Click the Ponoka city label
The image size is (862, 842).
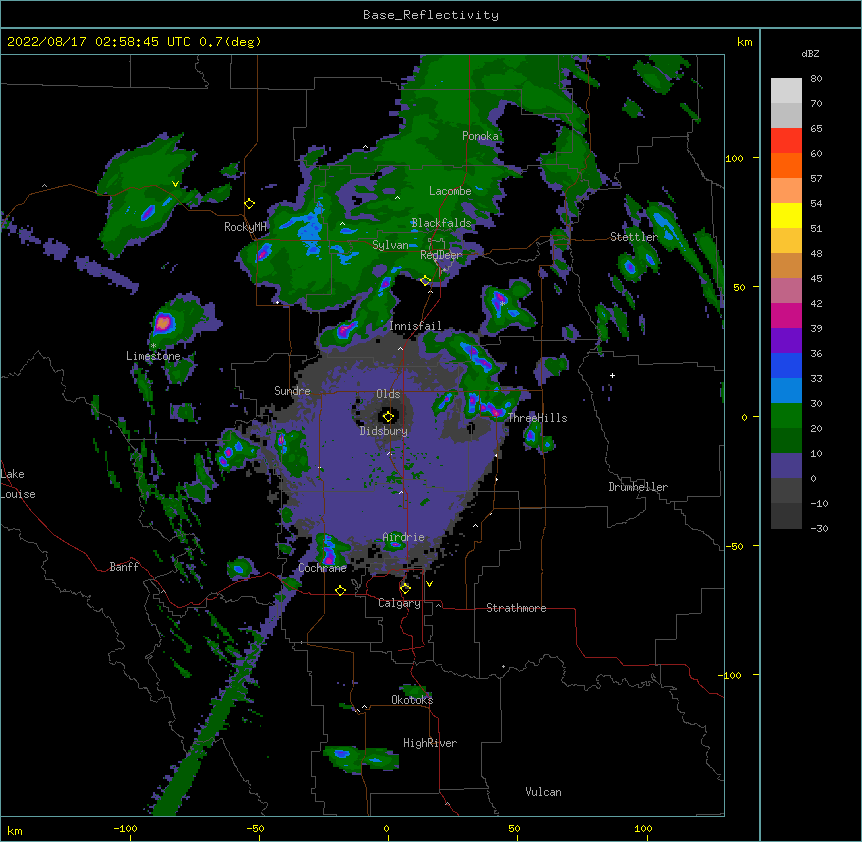(480, 136)
